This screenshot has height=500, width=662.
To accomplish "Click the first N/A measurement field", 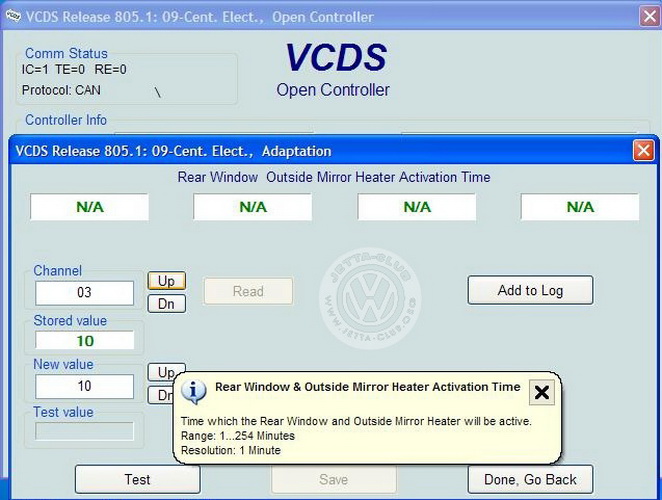I will click(x=89, y=207).
